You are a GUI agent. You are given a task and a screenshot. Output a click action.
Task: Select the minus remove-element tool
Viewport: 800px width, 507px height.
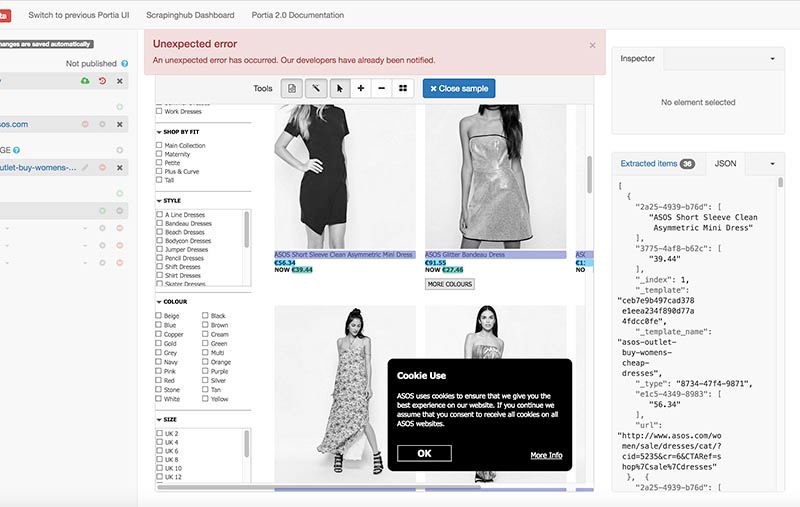click(x=382, y=88)
